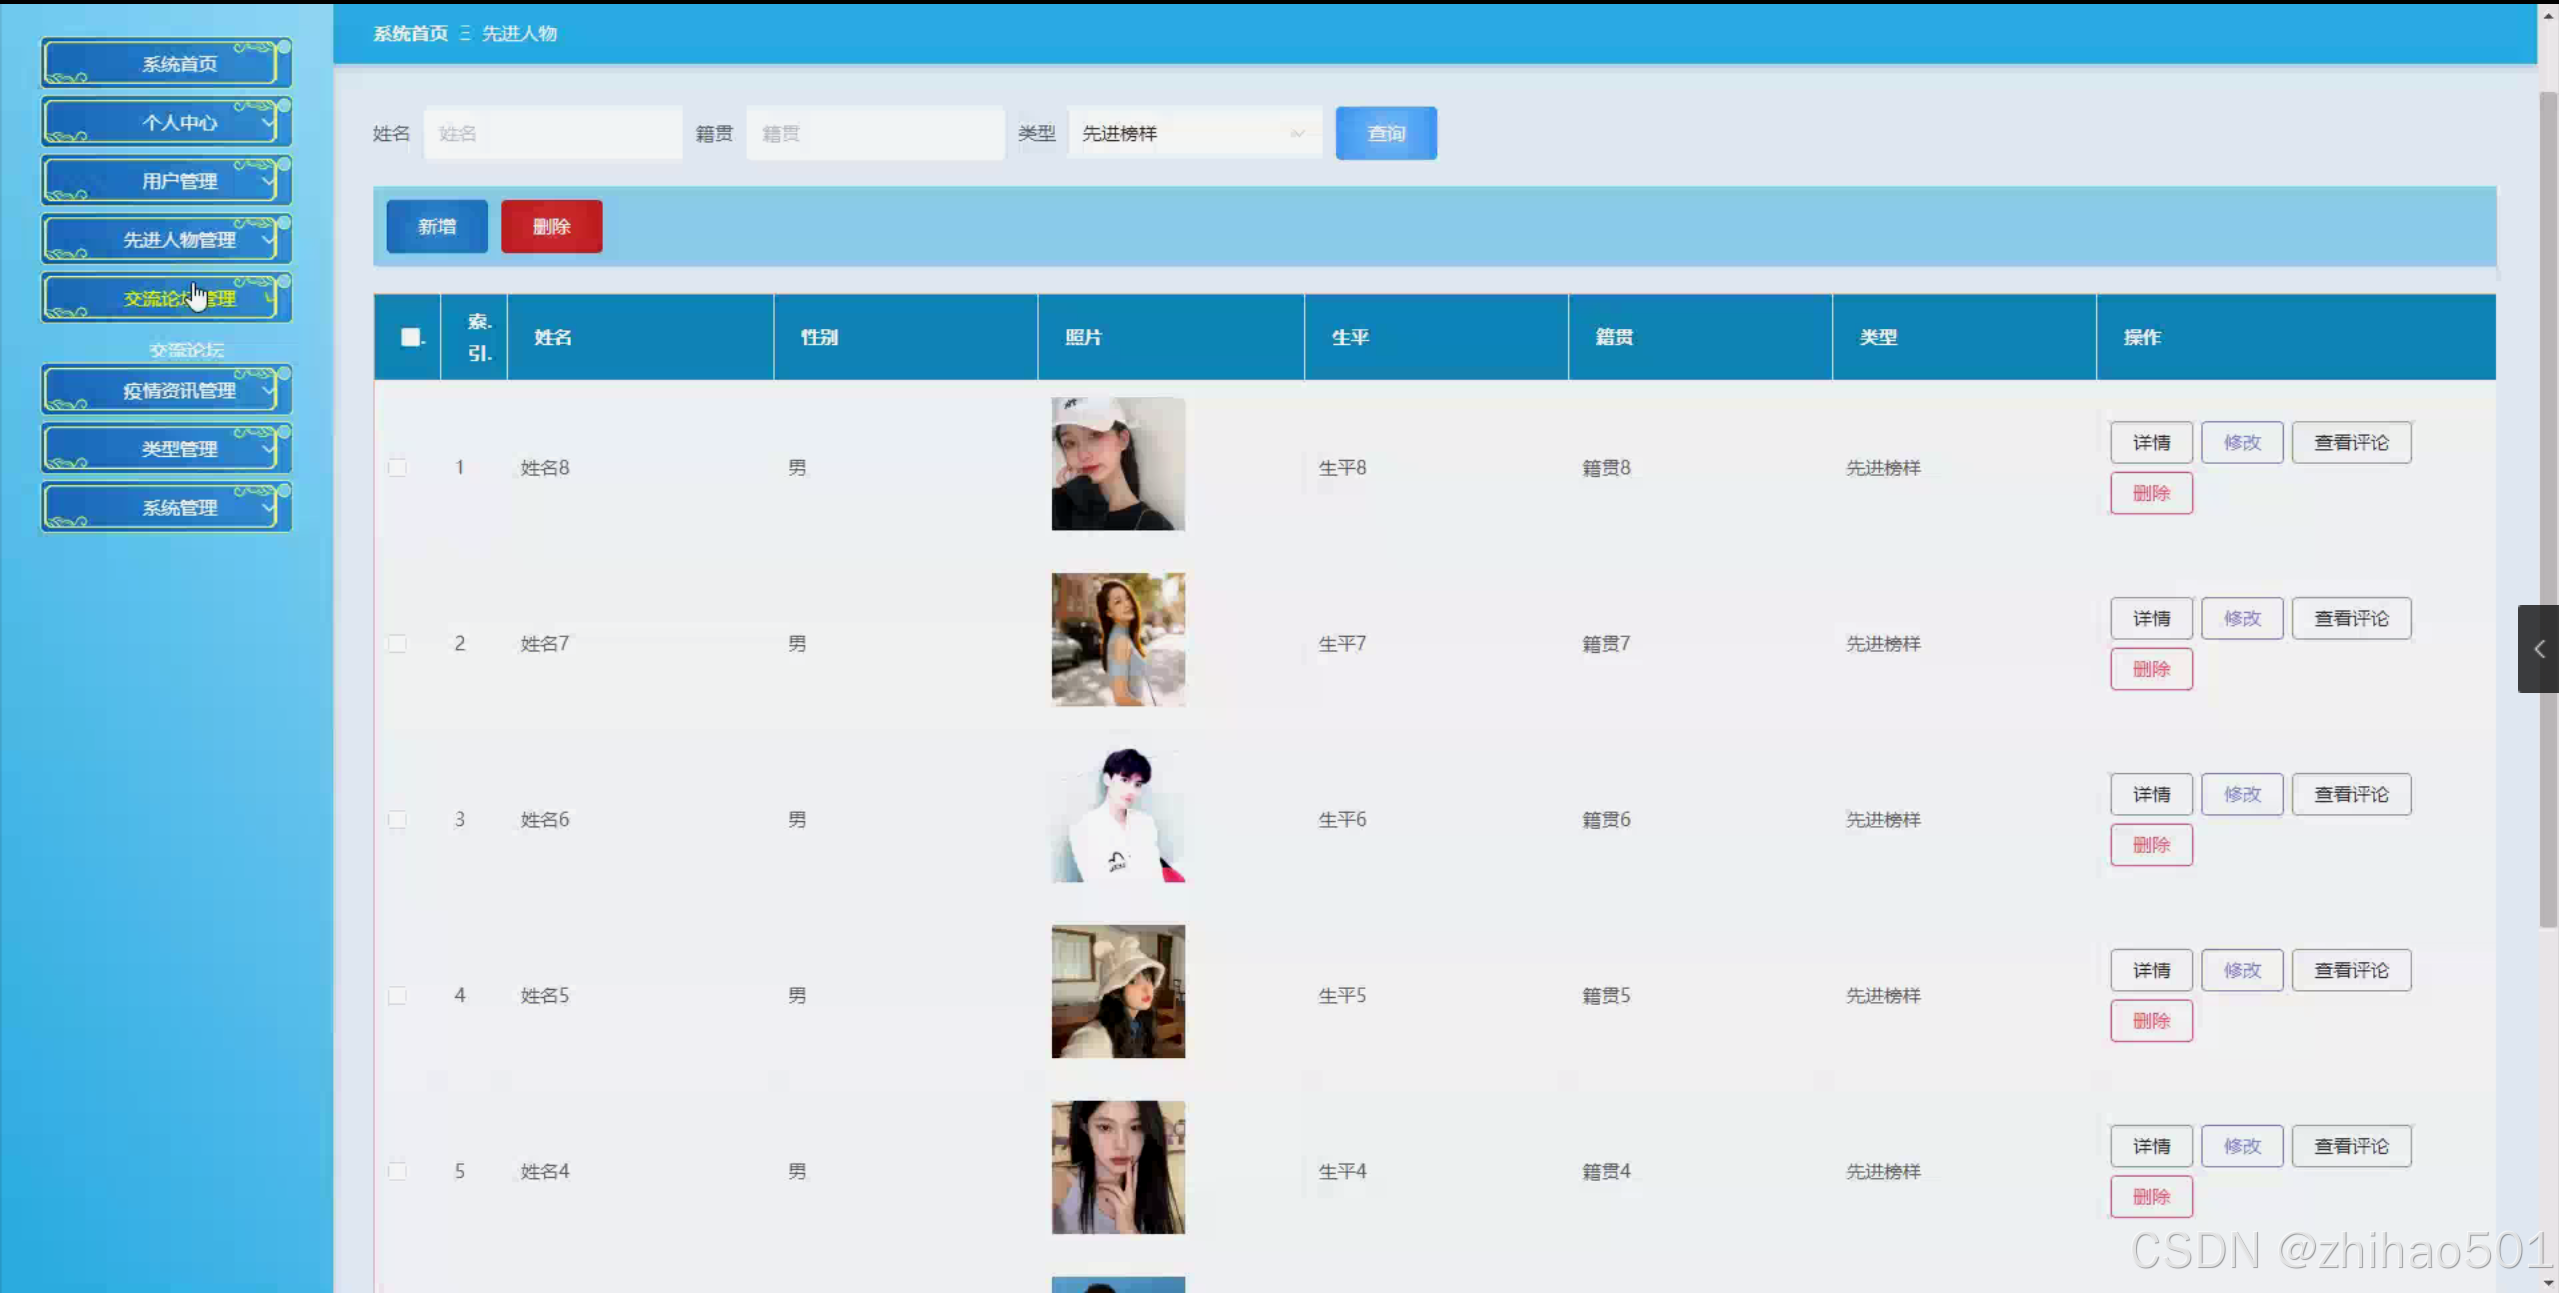This screenshot has width=2559, height=1293.
Task: Click the 删除 button in 姓名4 row
Action: click(2151, 1196)
